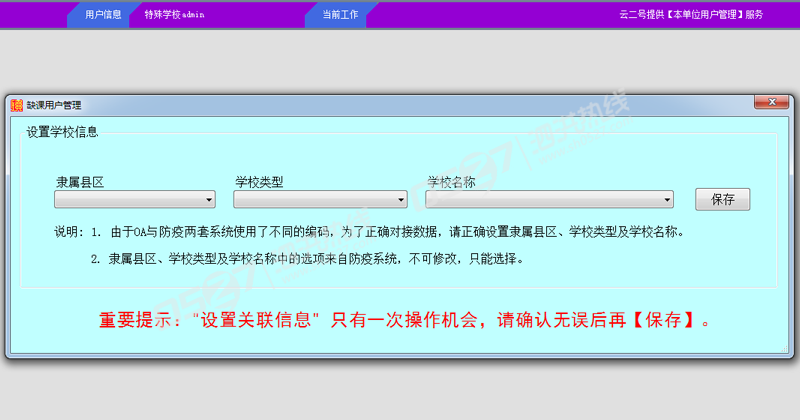Click inside the 隶属县区 combo box field
This screenshot has width=800, height=420.
(129, 199)
